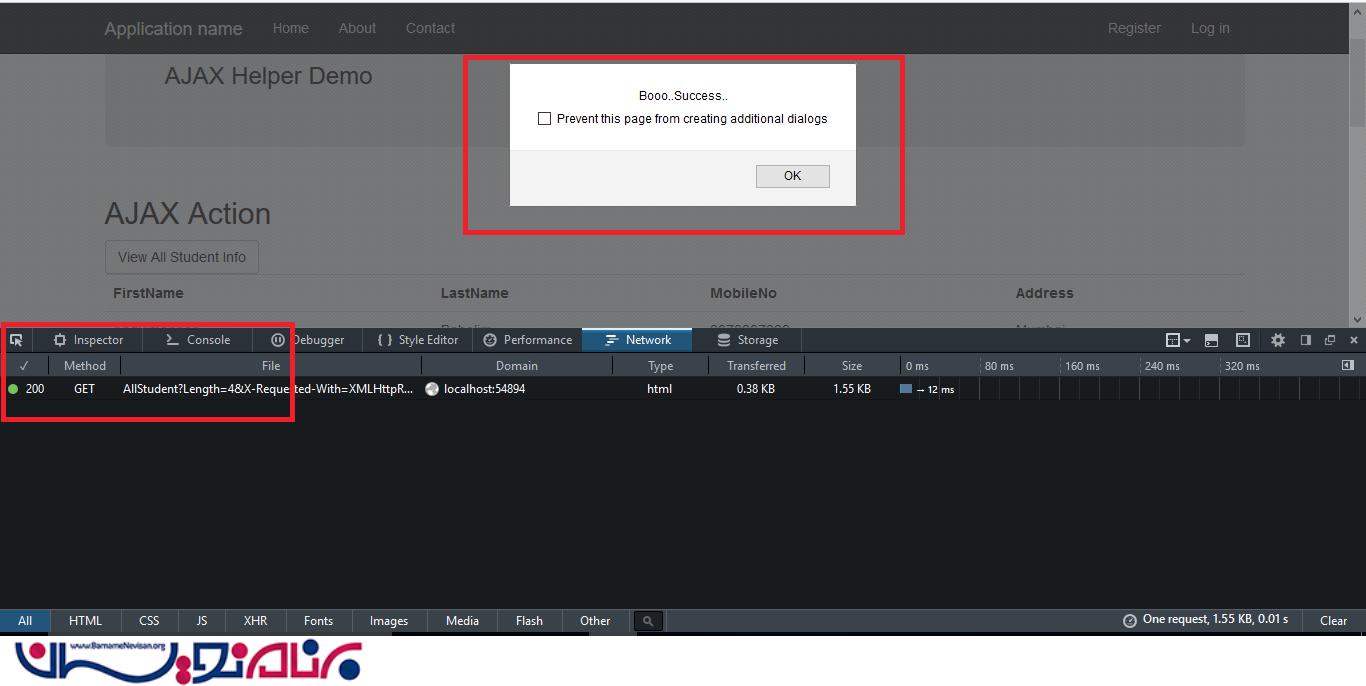Switch to the Performance tab
Image resolution: width=1366 pixels, height=686 pixels.
(x=527, y=340)
